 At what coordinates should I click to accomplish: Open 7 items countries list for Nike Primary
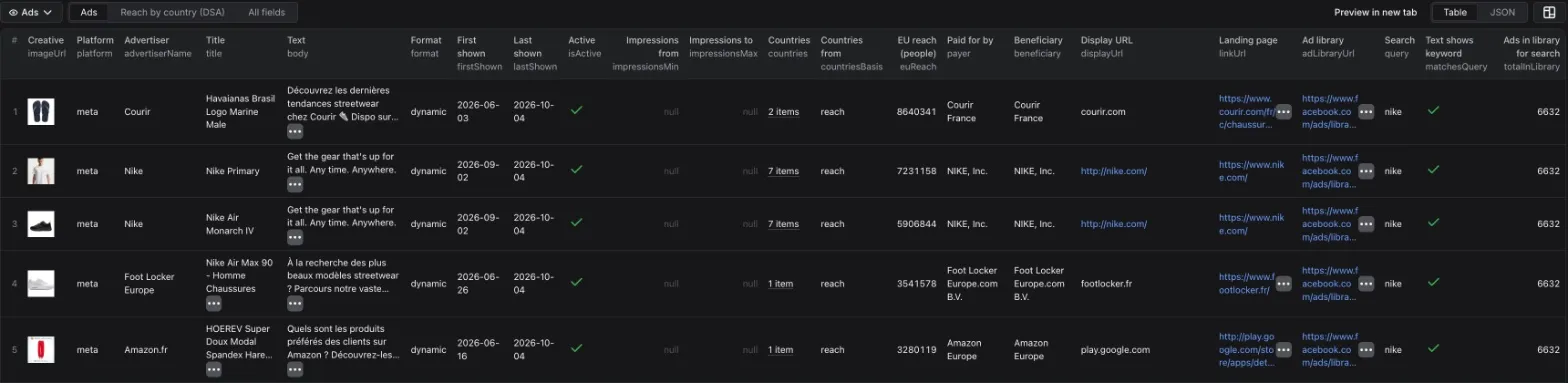[783, 171]
